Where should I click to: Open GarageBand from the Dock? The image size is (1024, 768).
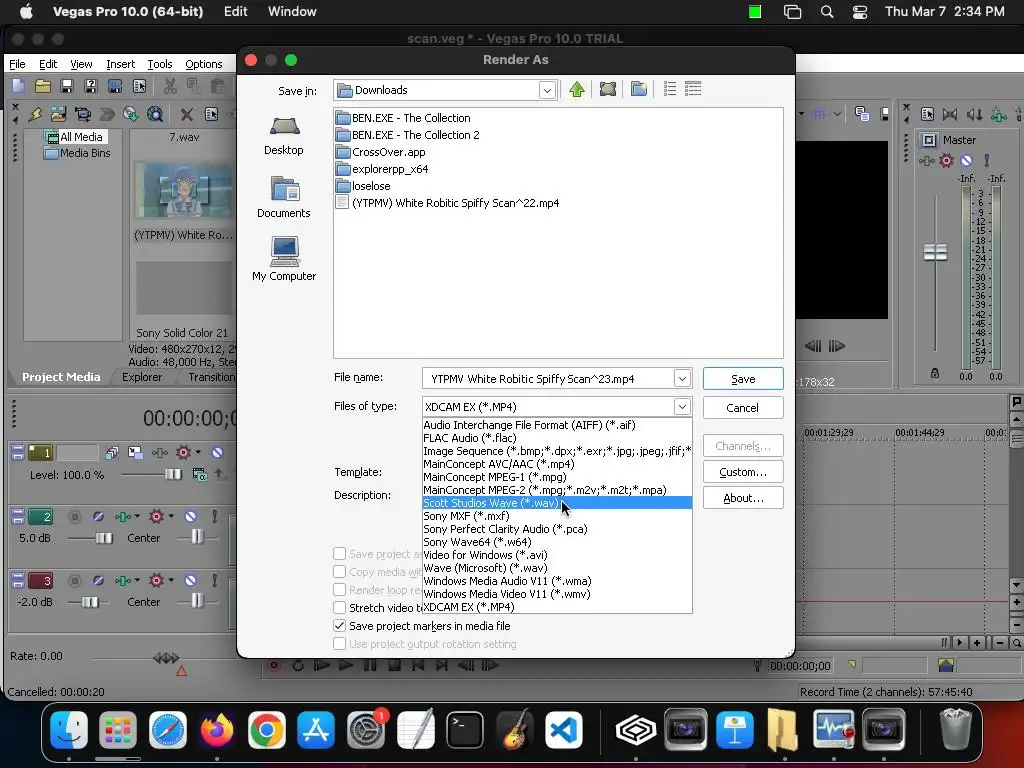(x=514, y=729)
